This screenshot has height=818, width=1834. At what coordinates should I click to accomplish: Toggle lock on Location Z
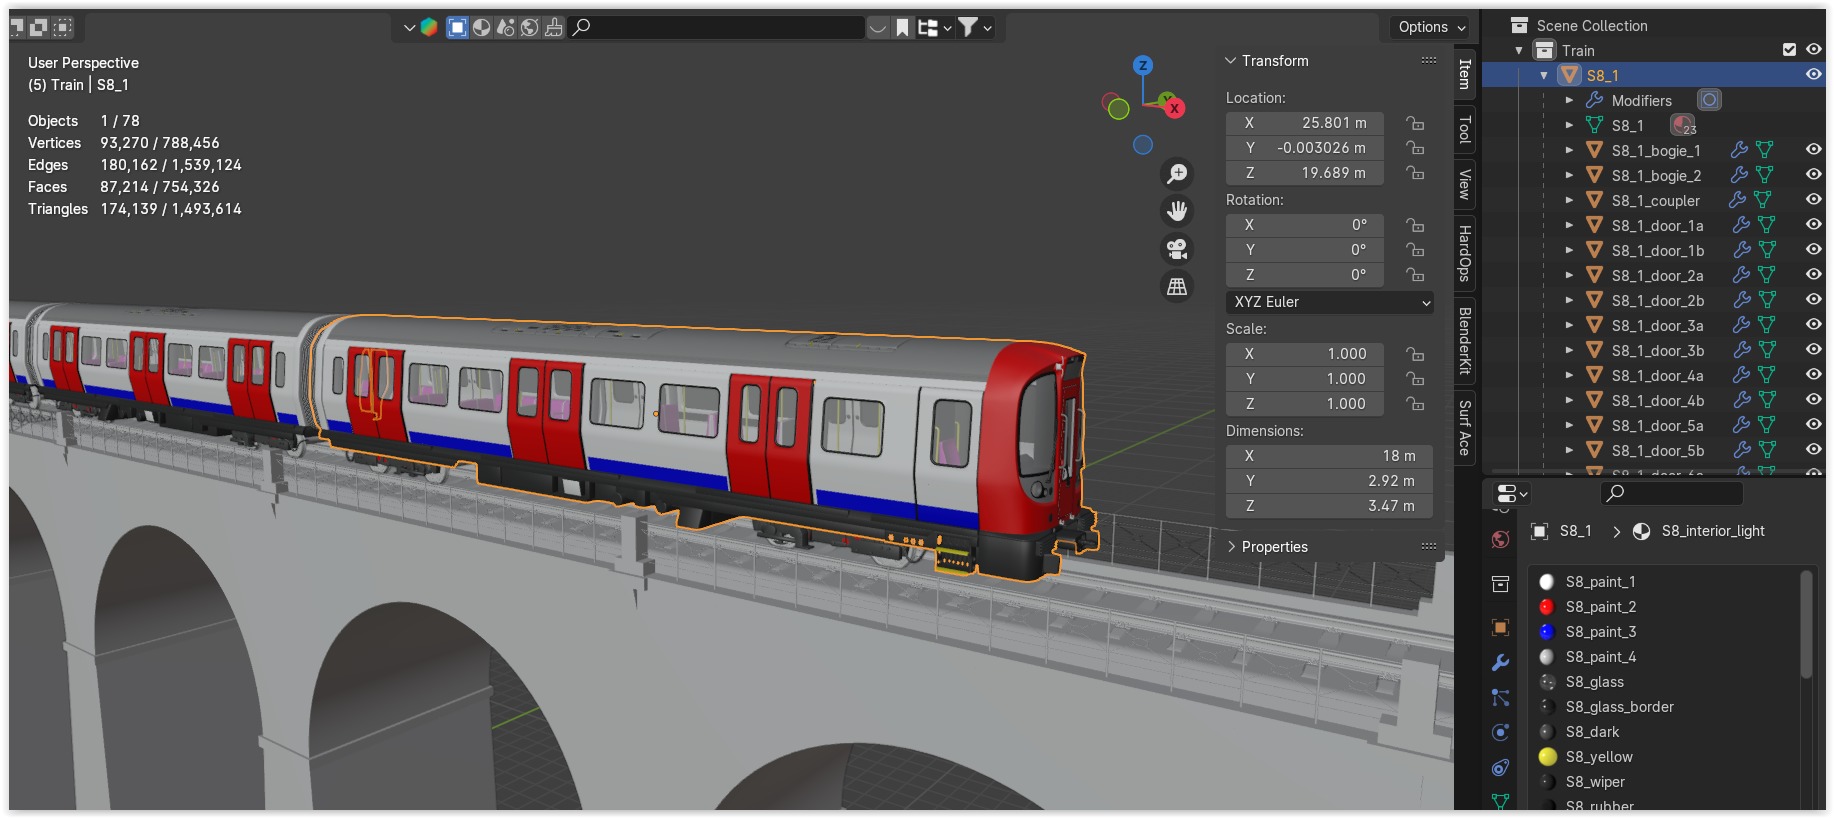1415,173
